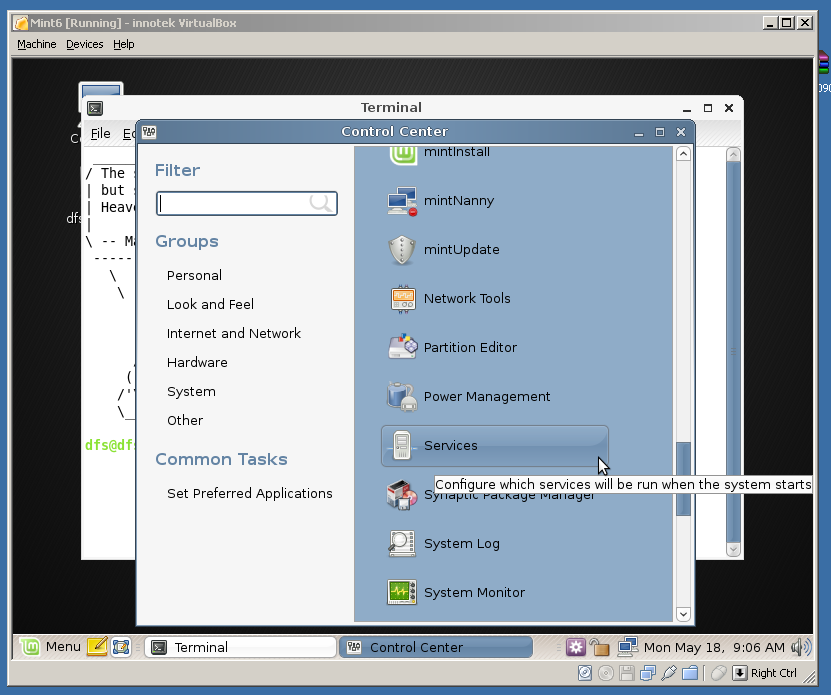Launch mintUpdate shield icon
The height and width of the screenshot is (695, 831).
tap(402, 250)
